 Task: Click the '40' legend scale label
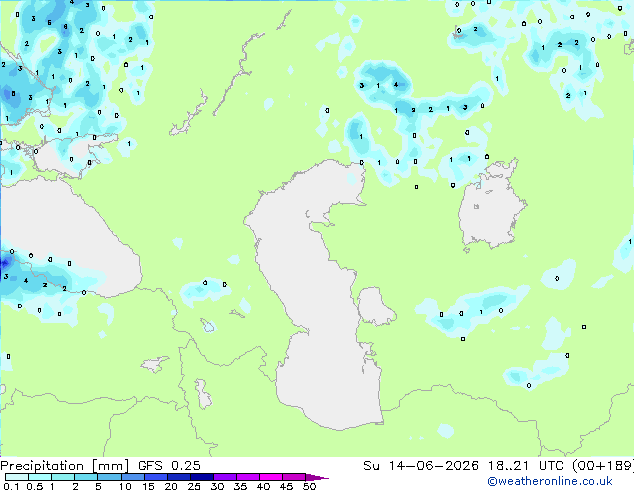pos(263,486)
